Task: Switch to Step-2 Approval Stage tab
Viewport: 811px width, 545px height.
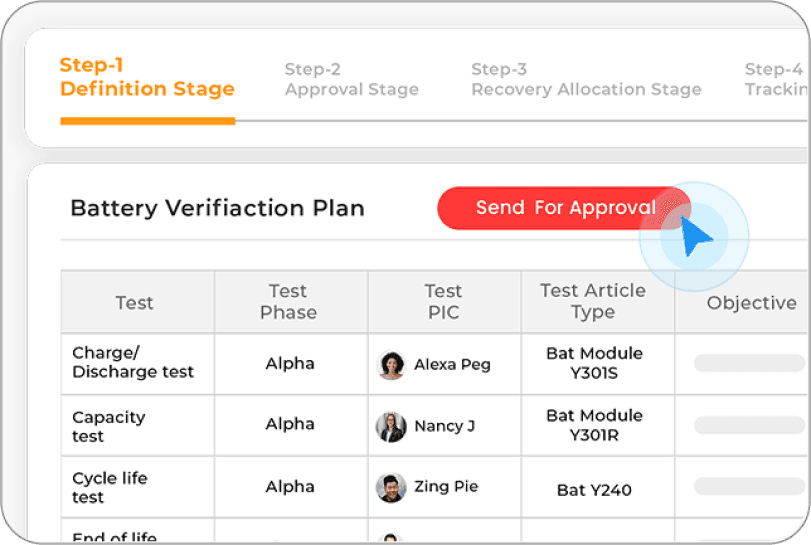Action: (x=351, y=79)
